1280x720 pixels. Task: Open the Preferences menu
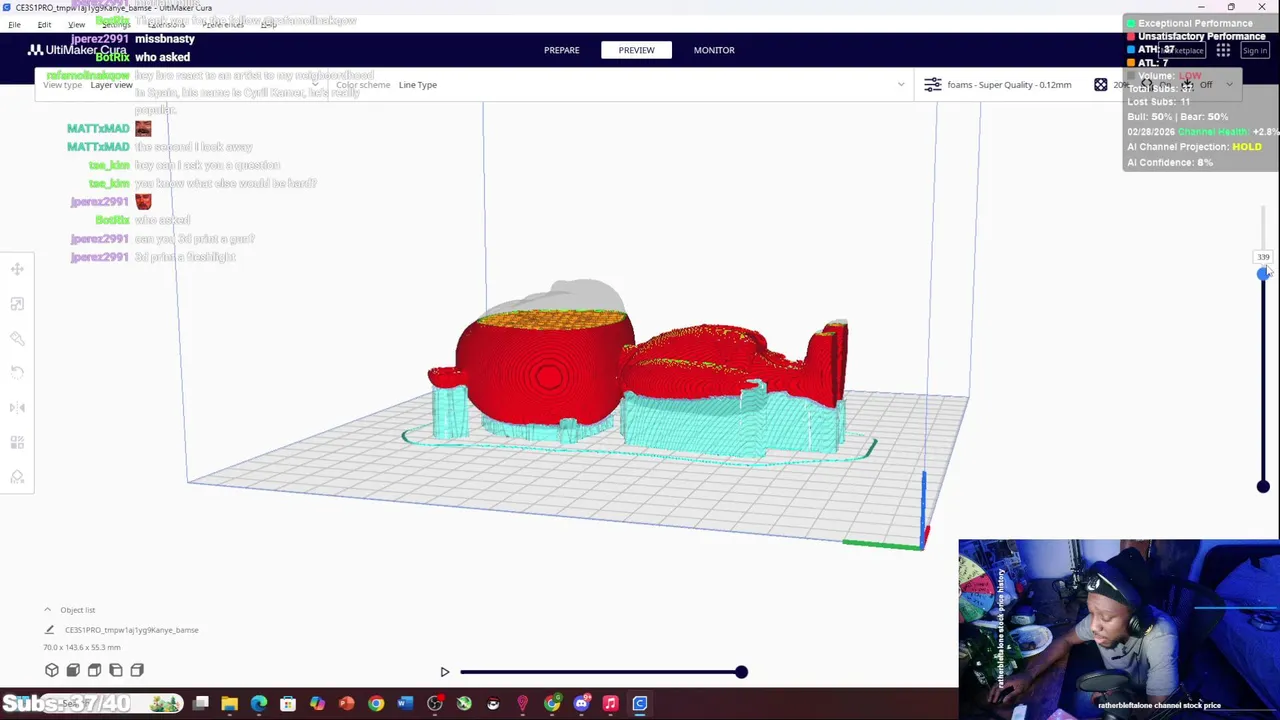point(224,24)
